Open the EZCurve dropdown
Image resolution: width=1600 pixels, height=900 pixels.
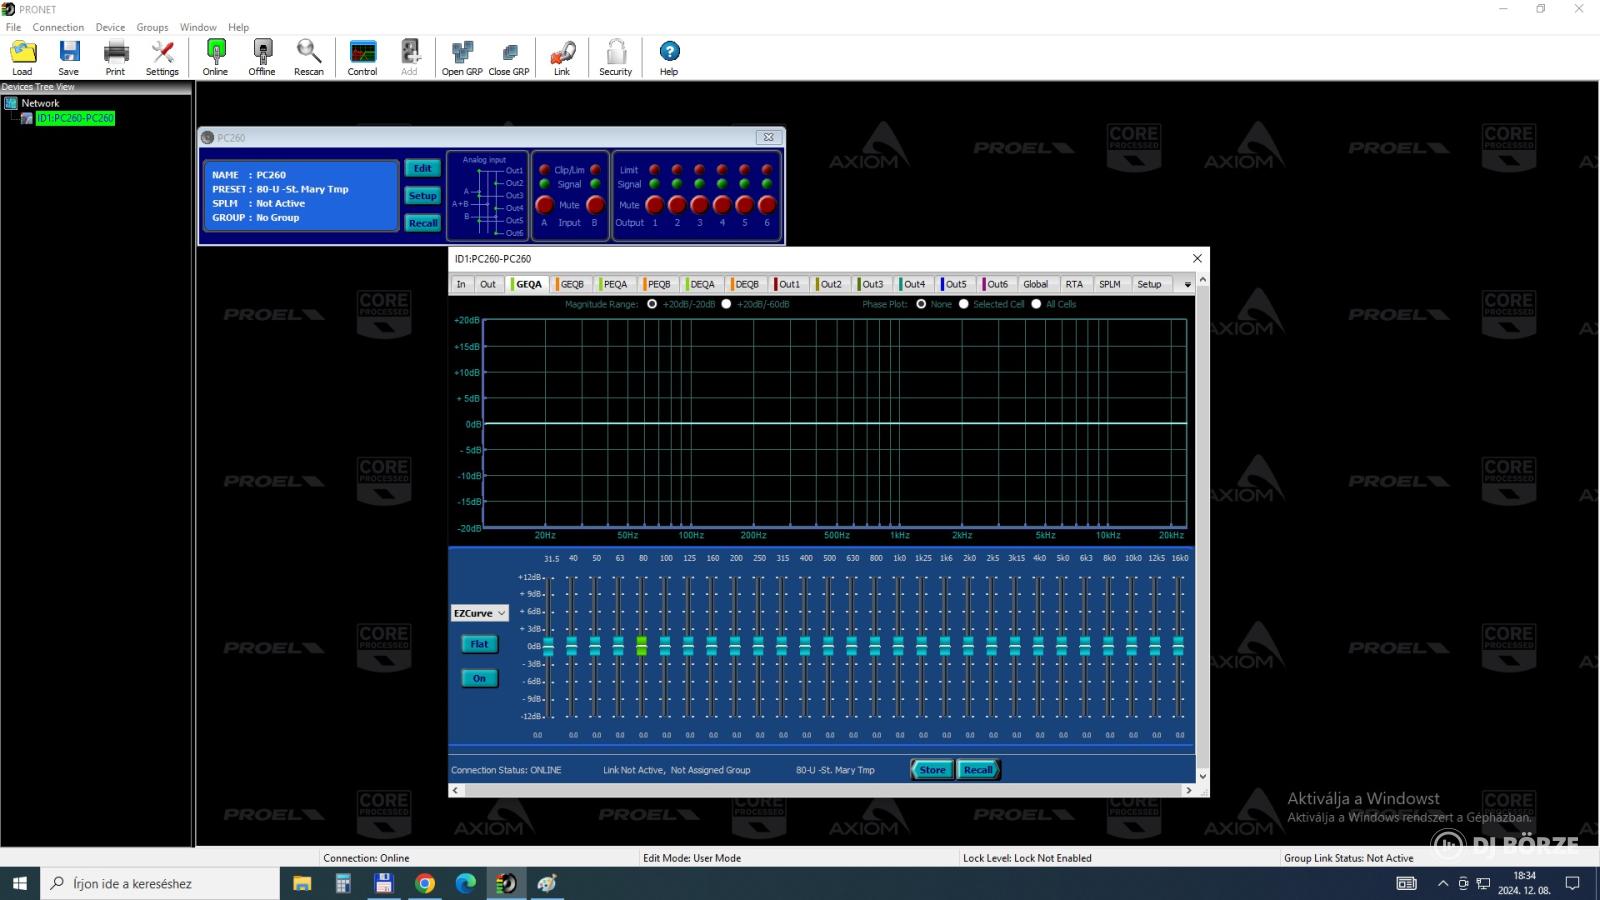(x=480, y=613)
